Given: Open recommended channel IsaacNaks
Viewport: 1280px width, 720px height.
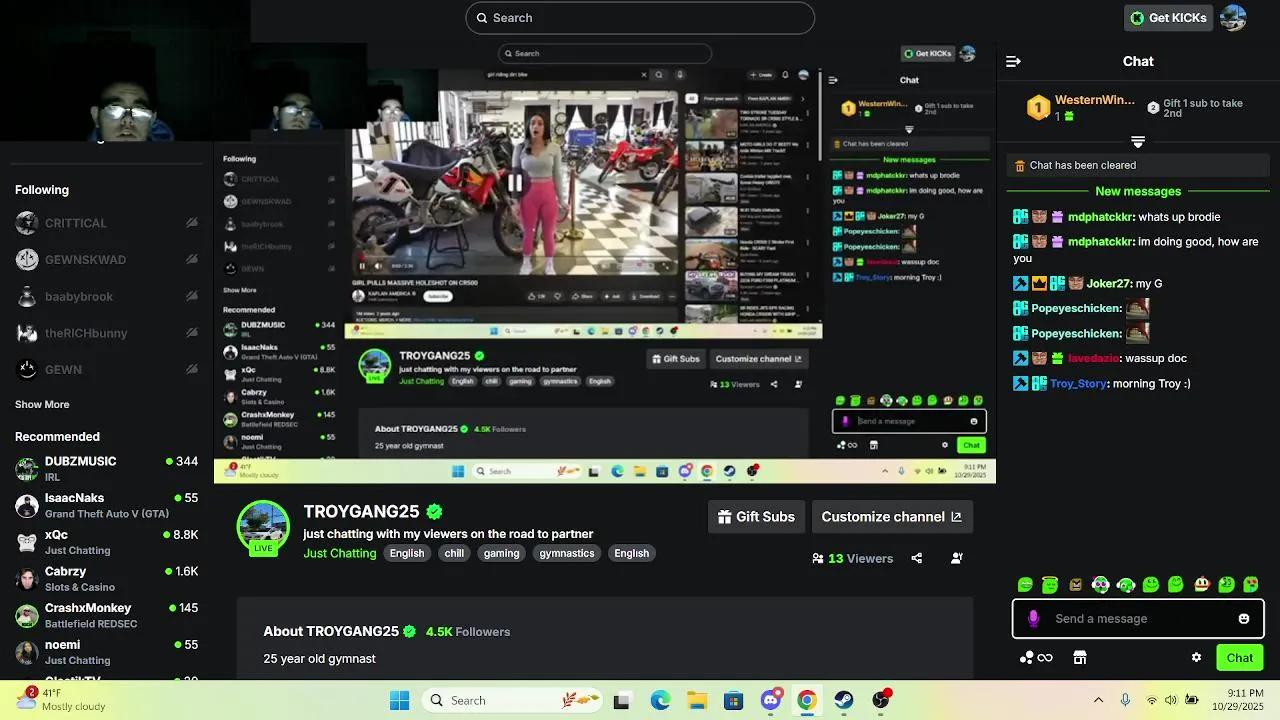Looking at the screenshot, I should coord(106,504).
